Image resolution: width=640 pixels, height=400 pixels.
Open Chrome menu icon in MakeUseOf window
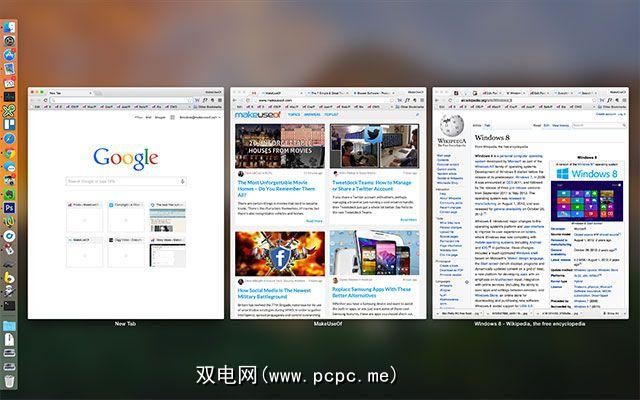point(422,100)
